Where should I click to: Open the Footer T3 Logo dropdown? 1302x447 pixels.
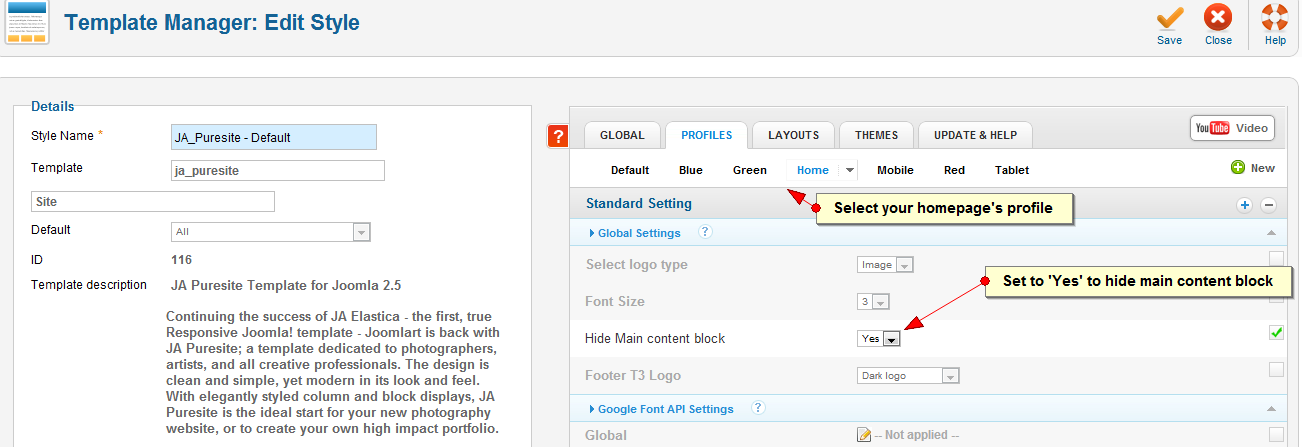(x=950, y=376)
